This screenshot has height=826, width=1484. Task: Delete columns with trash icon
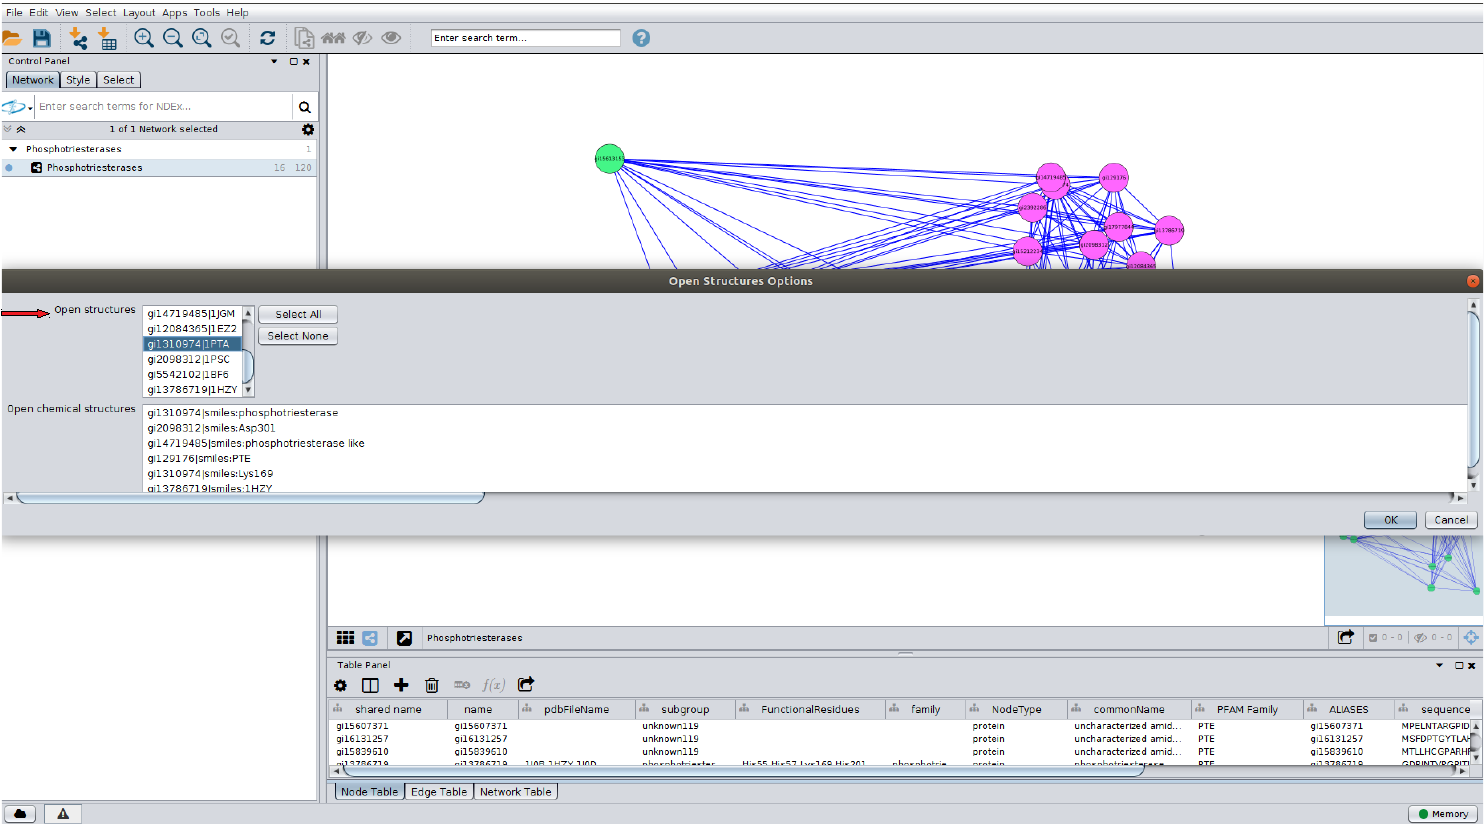pos(432,685)
